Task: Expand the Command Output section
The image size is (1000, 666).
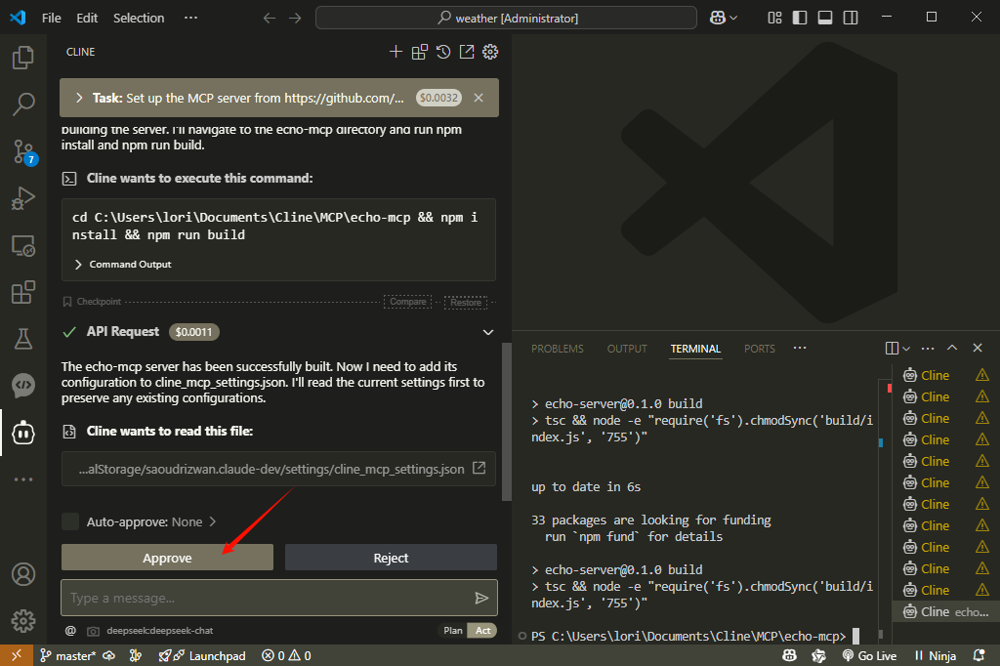Action: coord(79,264)
